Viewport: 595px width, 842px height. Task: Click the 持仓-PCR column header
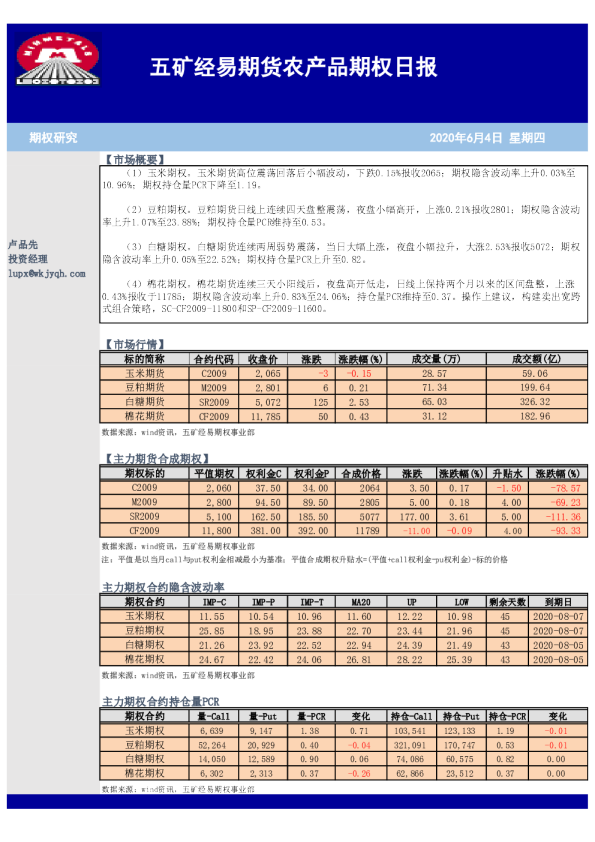(x=507, y=716)
